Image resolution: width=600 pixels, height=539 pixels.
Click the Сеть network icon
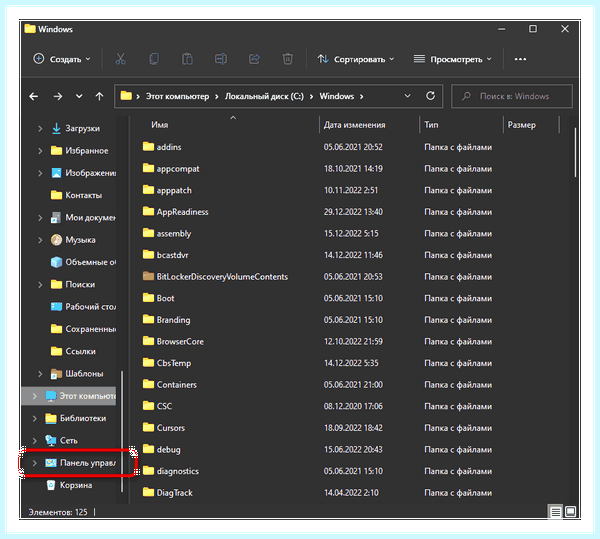(51, 440)
